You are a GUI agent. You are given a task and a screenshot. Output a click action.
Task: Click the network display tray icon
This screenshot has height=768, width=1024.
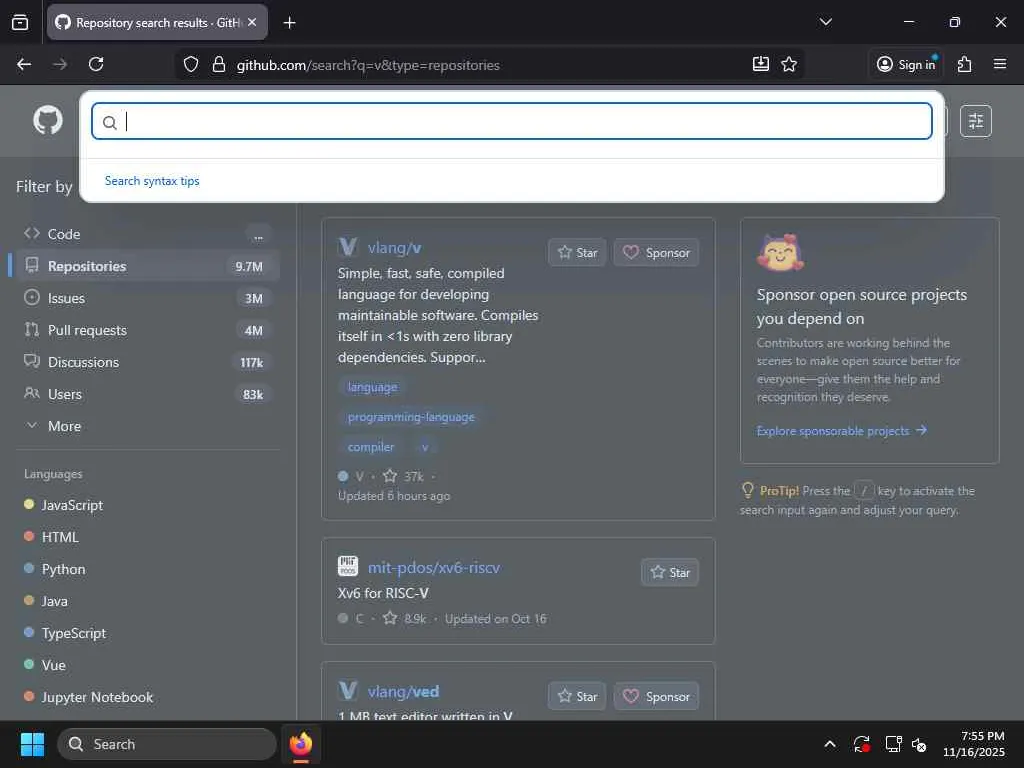pyautogui.click(x=893, y=744)
